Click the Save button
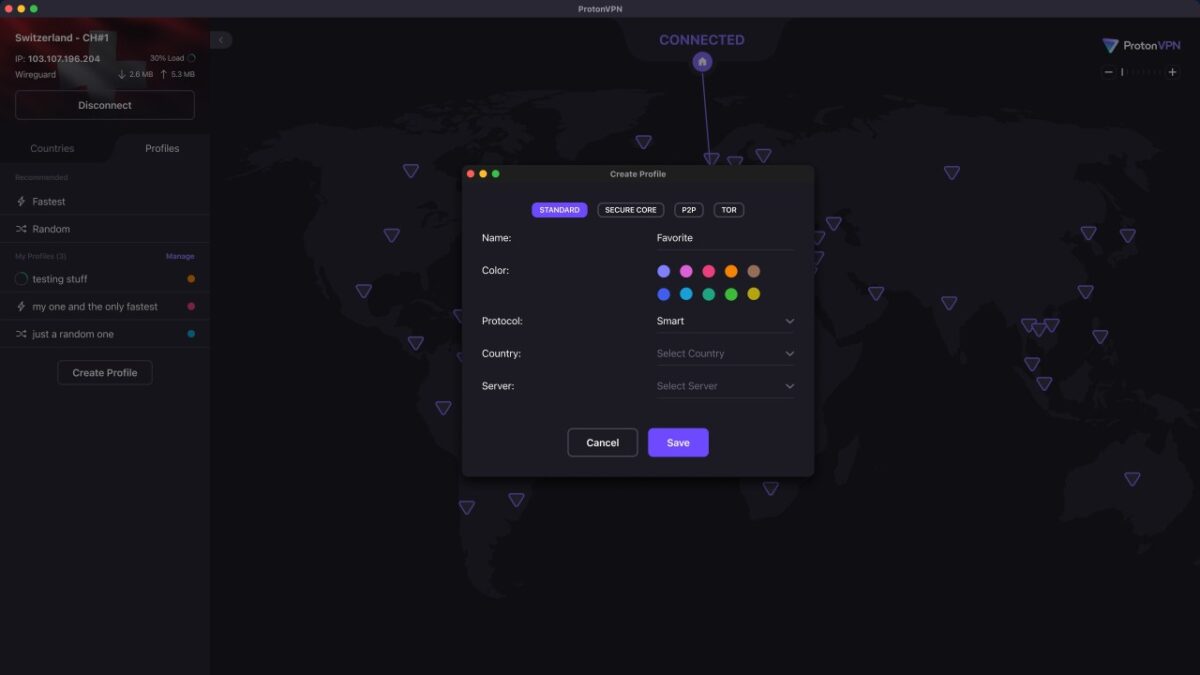This screenshot has width=1200, height=675. (678, 442)
